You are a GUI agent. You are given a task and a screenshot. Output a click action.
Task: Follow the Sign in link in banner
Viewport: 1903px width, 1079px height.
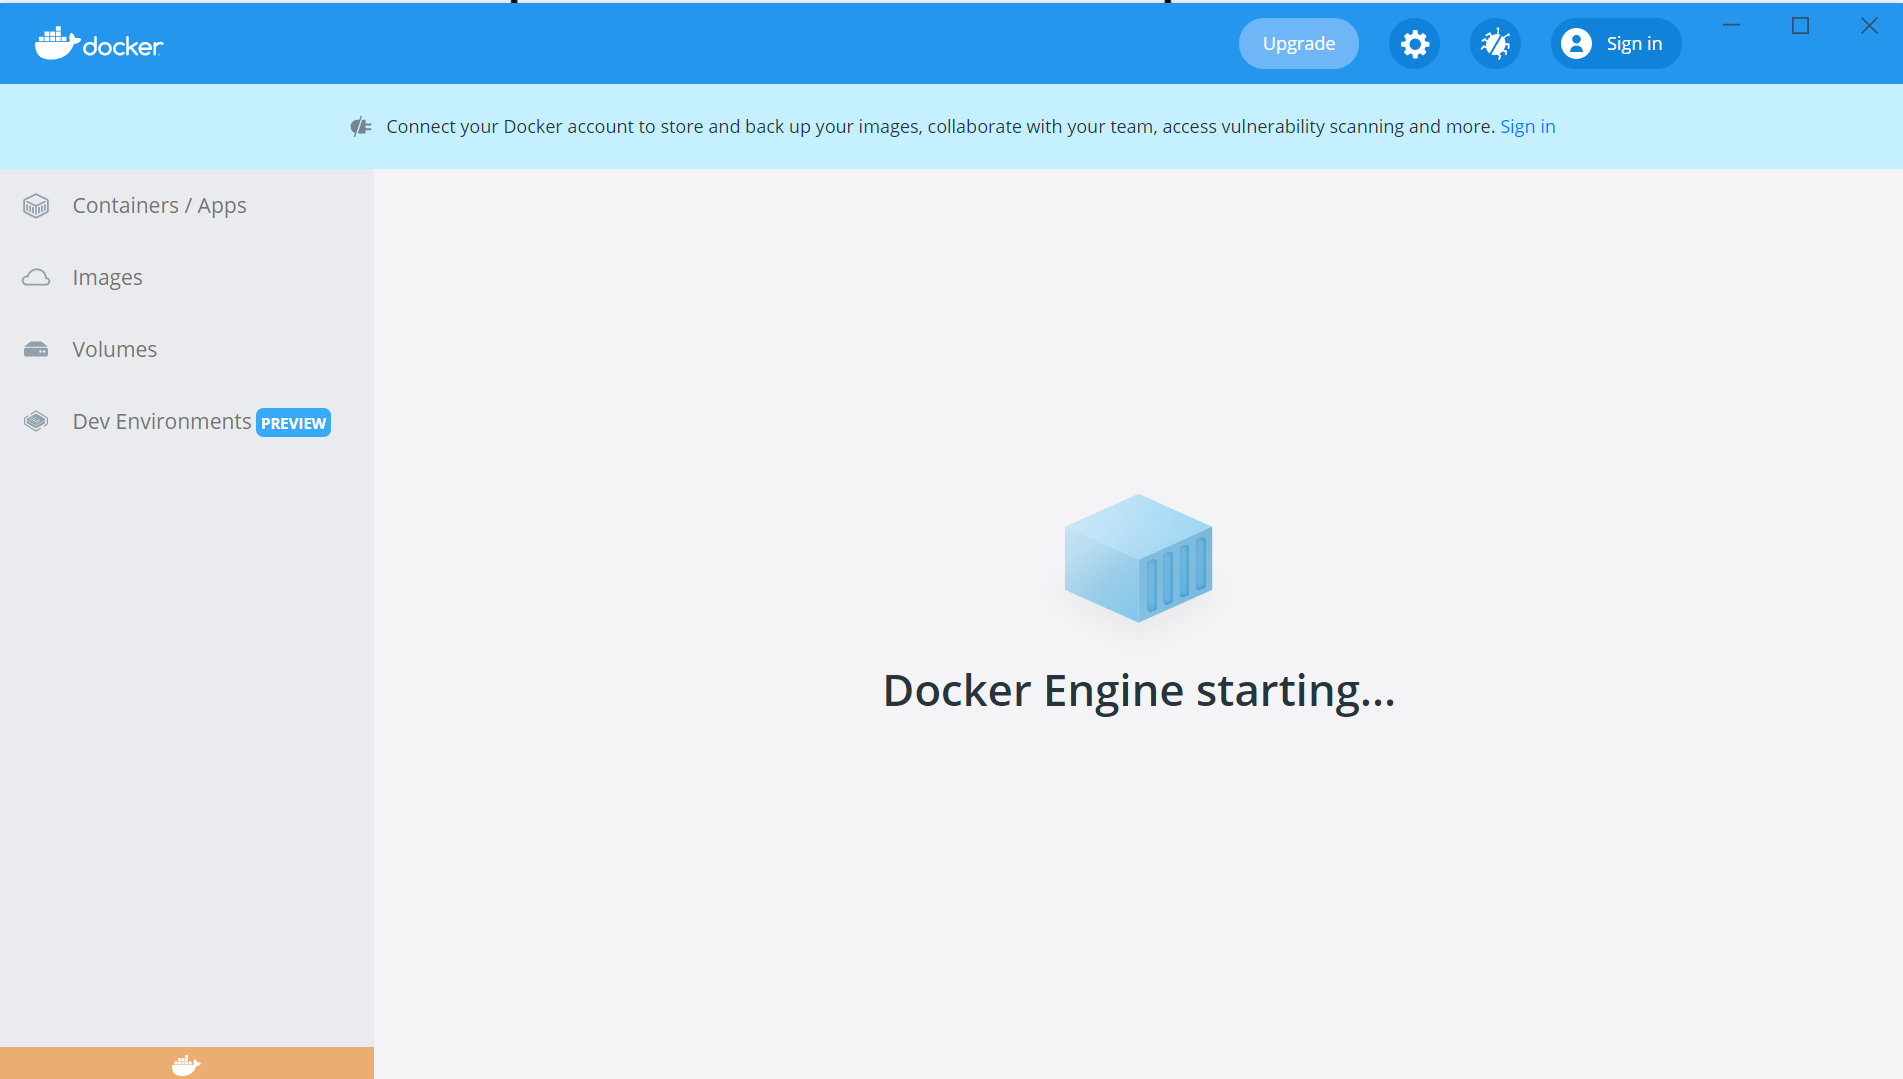pos(1527,127)
